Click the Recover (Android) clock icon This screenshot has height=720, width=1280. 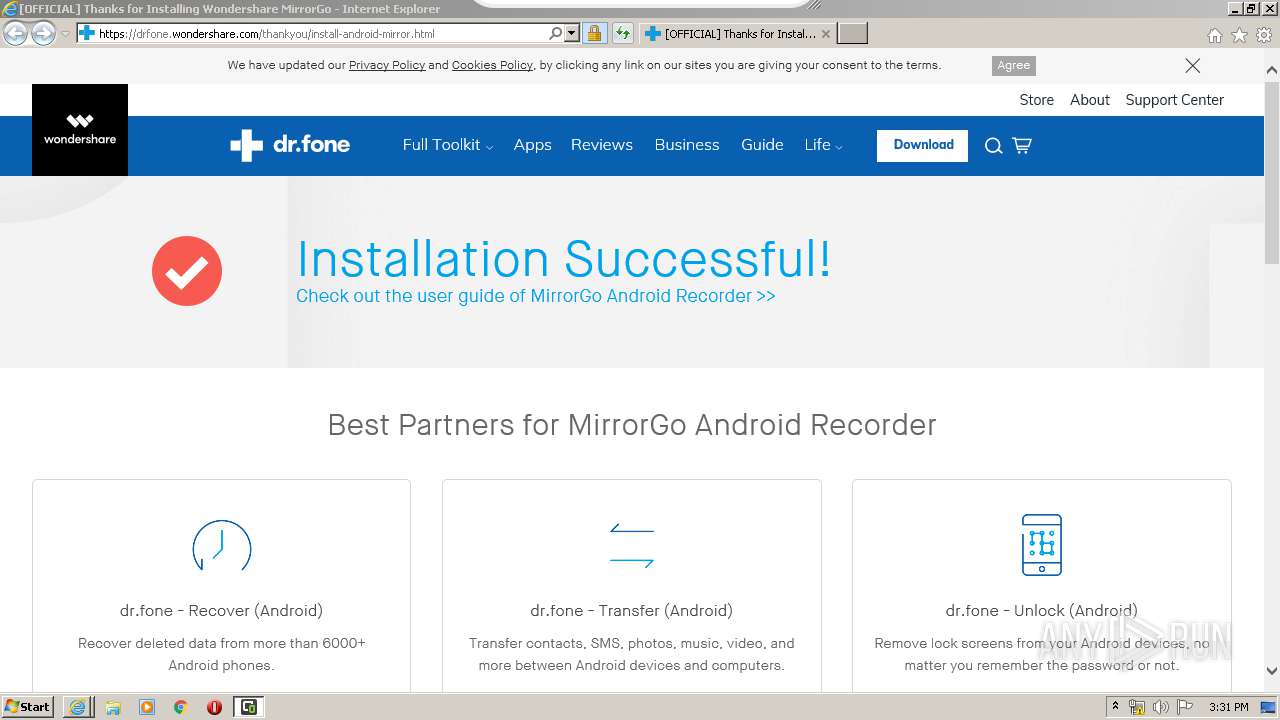[221, 547]
